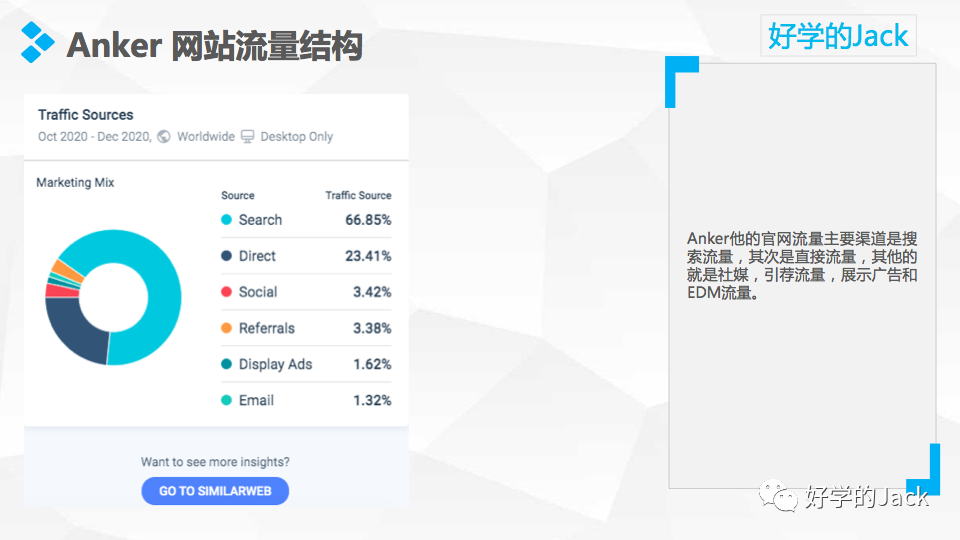Select the Display Ads legend dot

coord(227,364)
